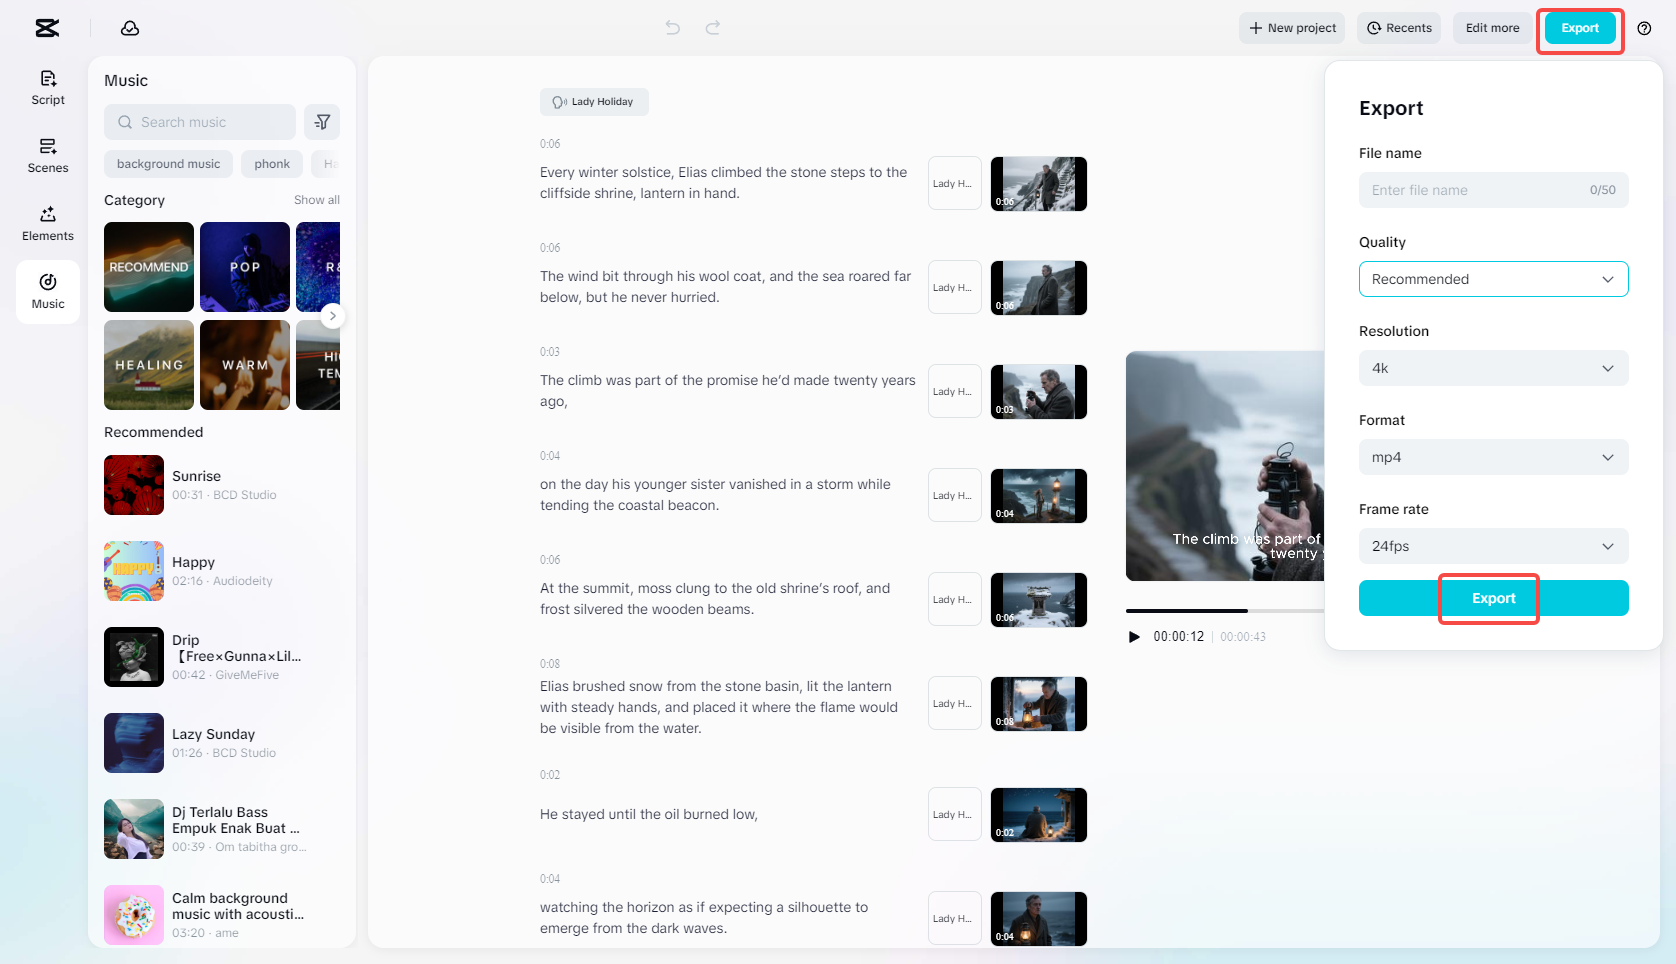Screen dimensions: 1676x964
Task: Open the Elements panel
Action: point(47,222)
